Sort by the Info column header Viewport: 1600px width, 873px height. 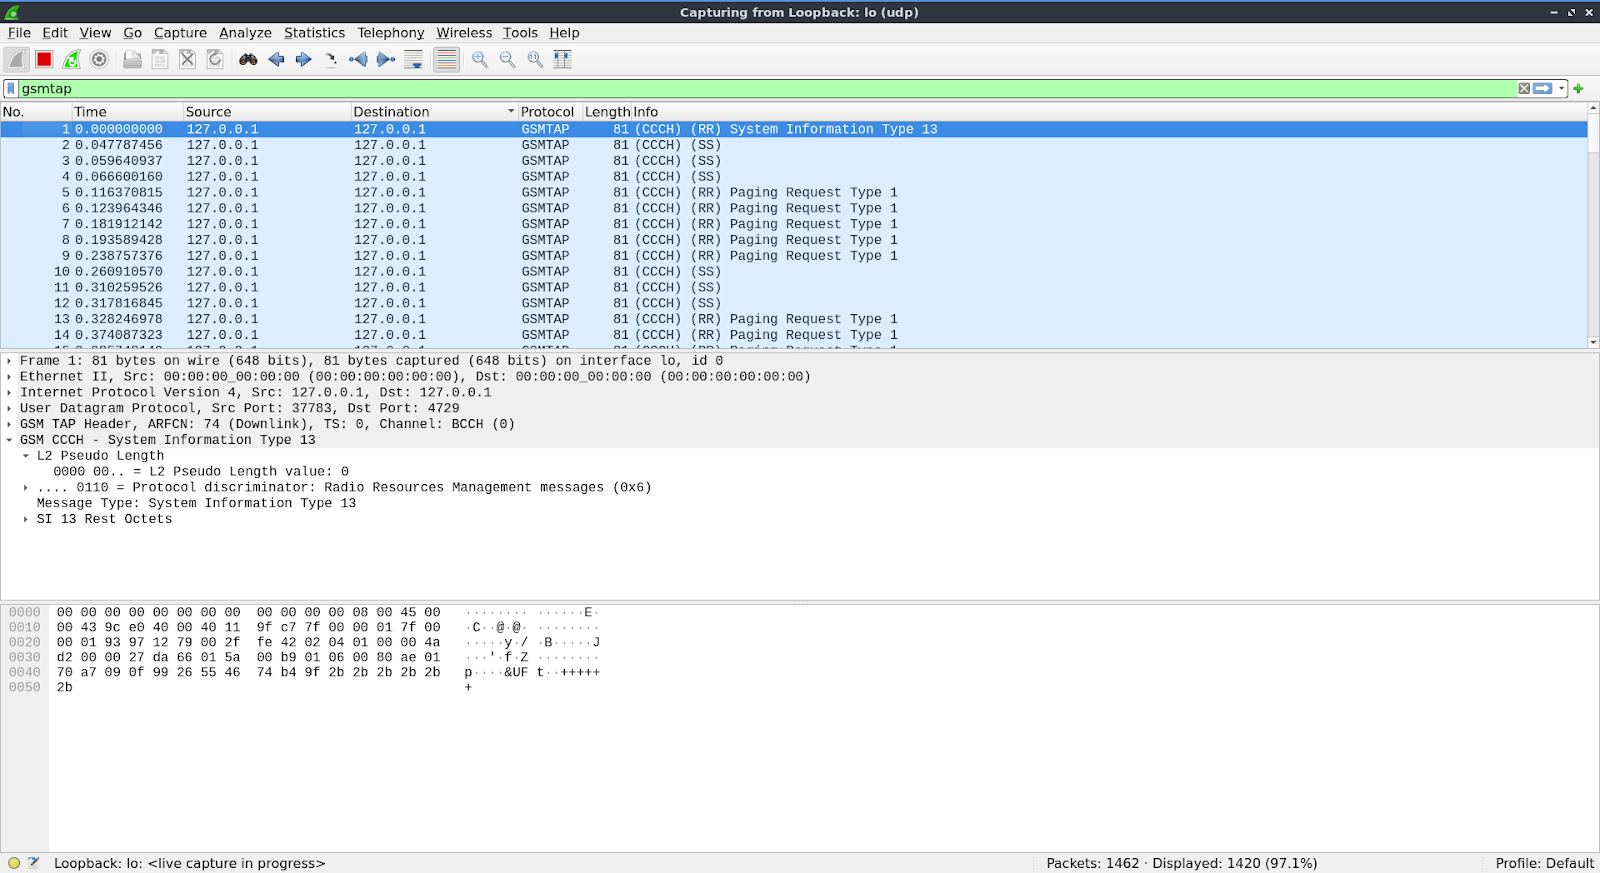[1108, 112]
